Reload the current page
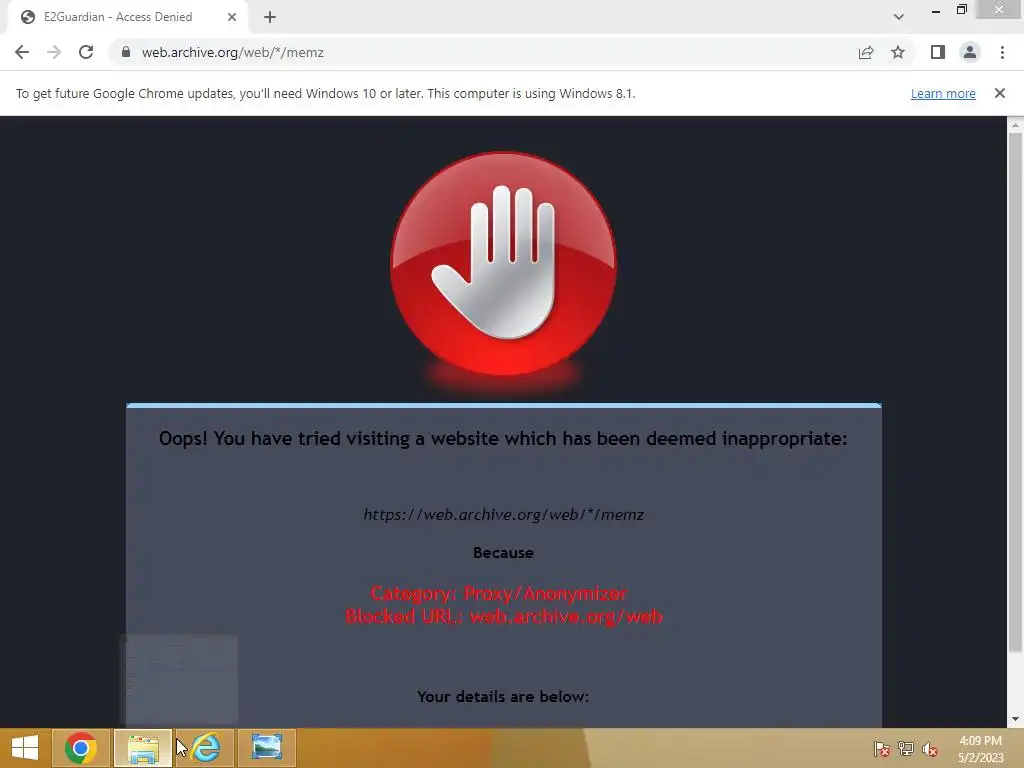 pos(86,52)
